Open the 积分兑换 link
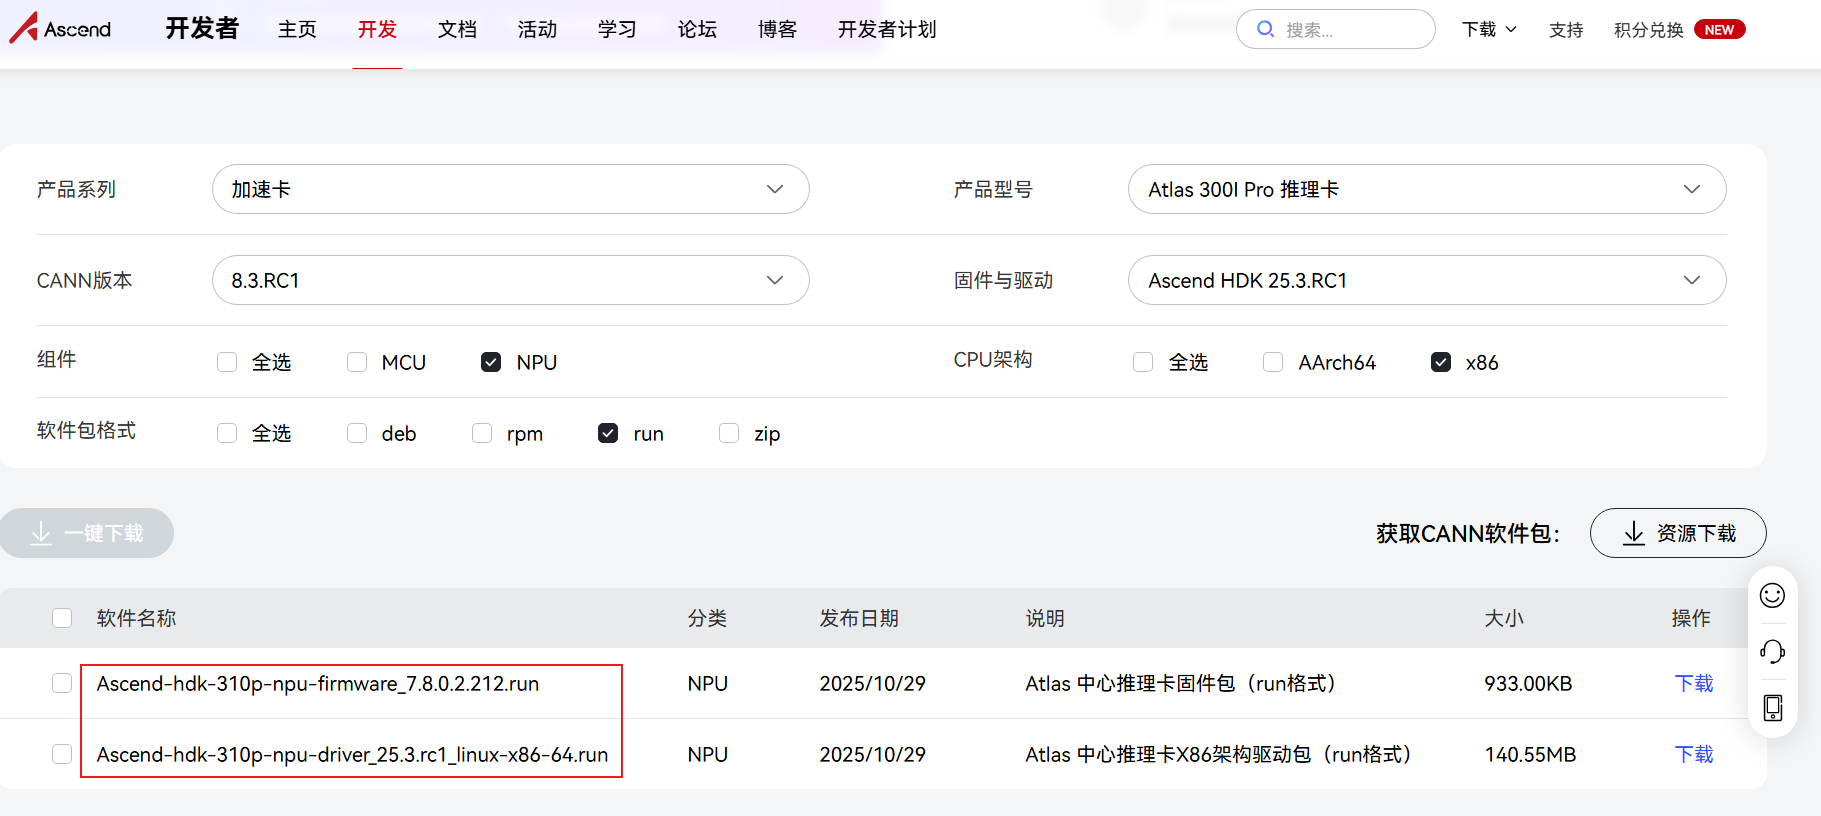This screenshot has width=1821, height=816. [x=1649, y=30]
